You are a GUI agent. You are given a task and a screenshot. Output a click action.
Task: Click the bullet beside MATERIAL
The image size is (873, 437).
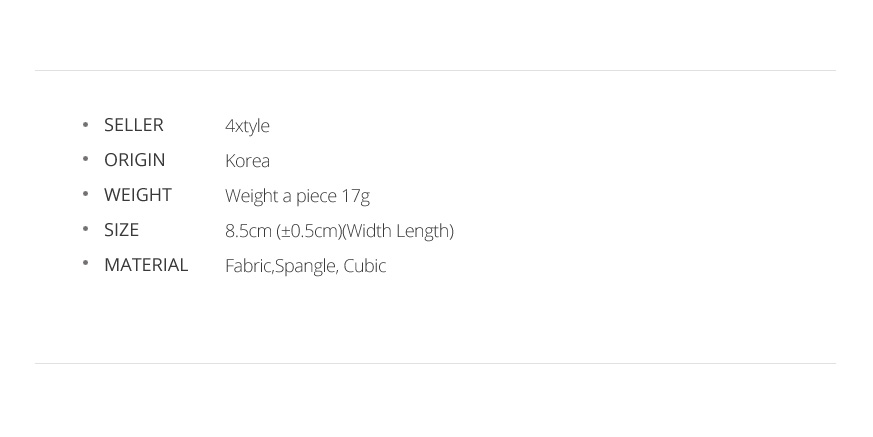(x=86, y=265)
